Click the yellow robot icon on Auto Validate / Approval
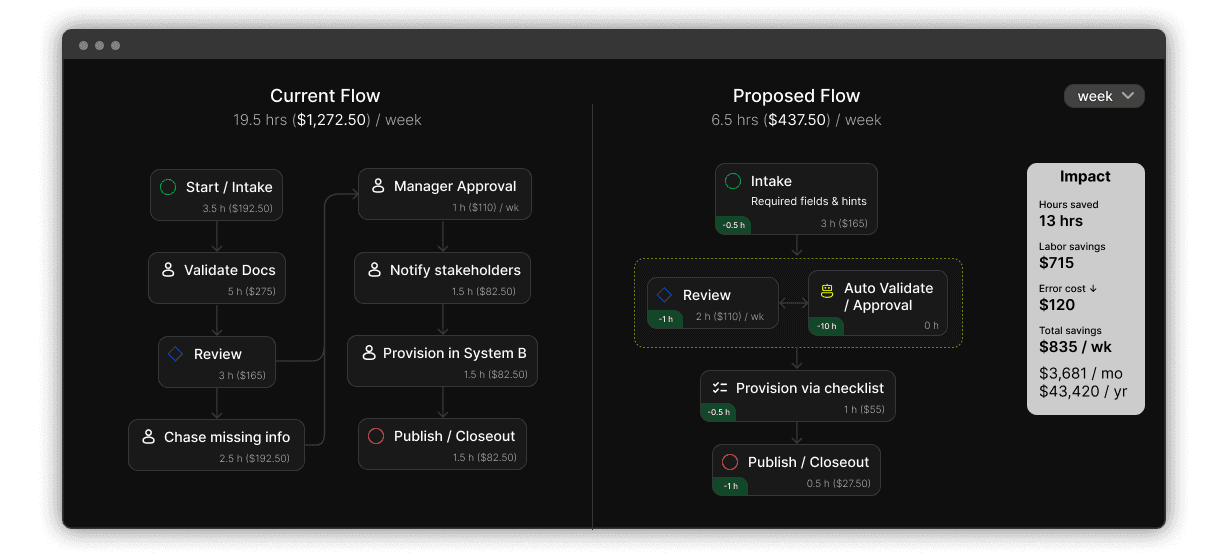Viewport: 1228px width, 560px height. [827, 291]
